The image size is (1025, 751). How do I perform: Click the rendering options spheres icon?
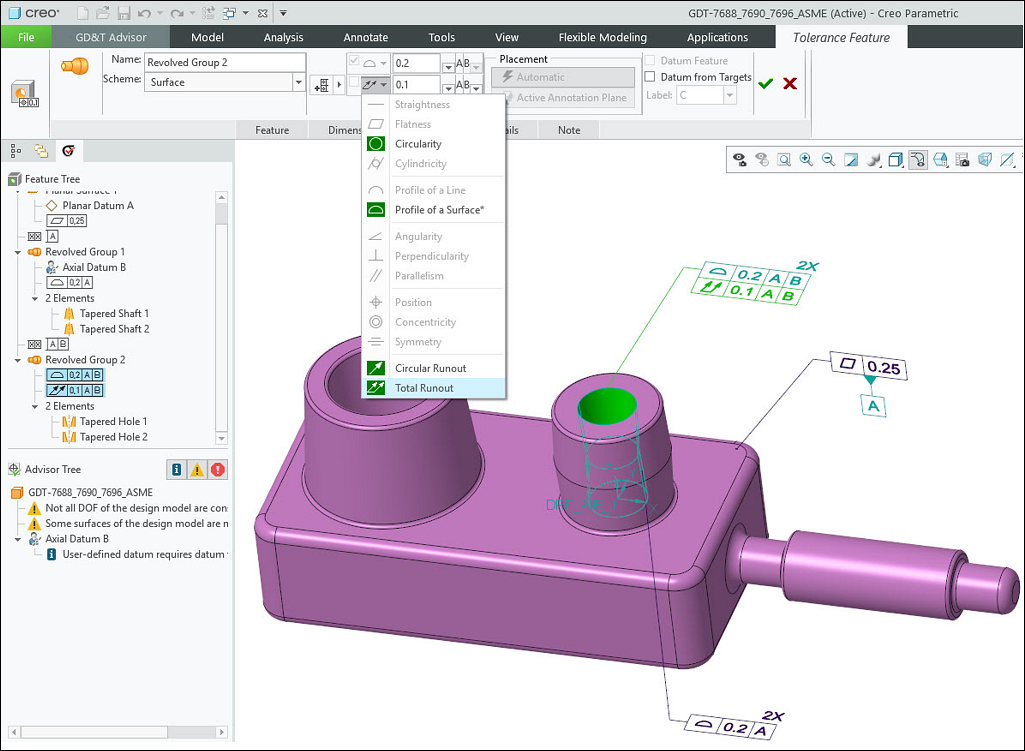click(873, 159)
